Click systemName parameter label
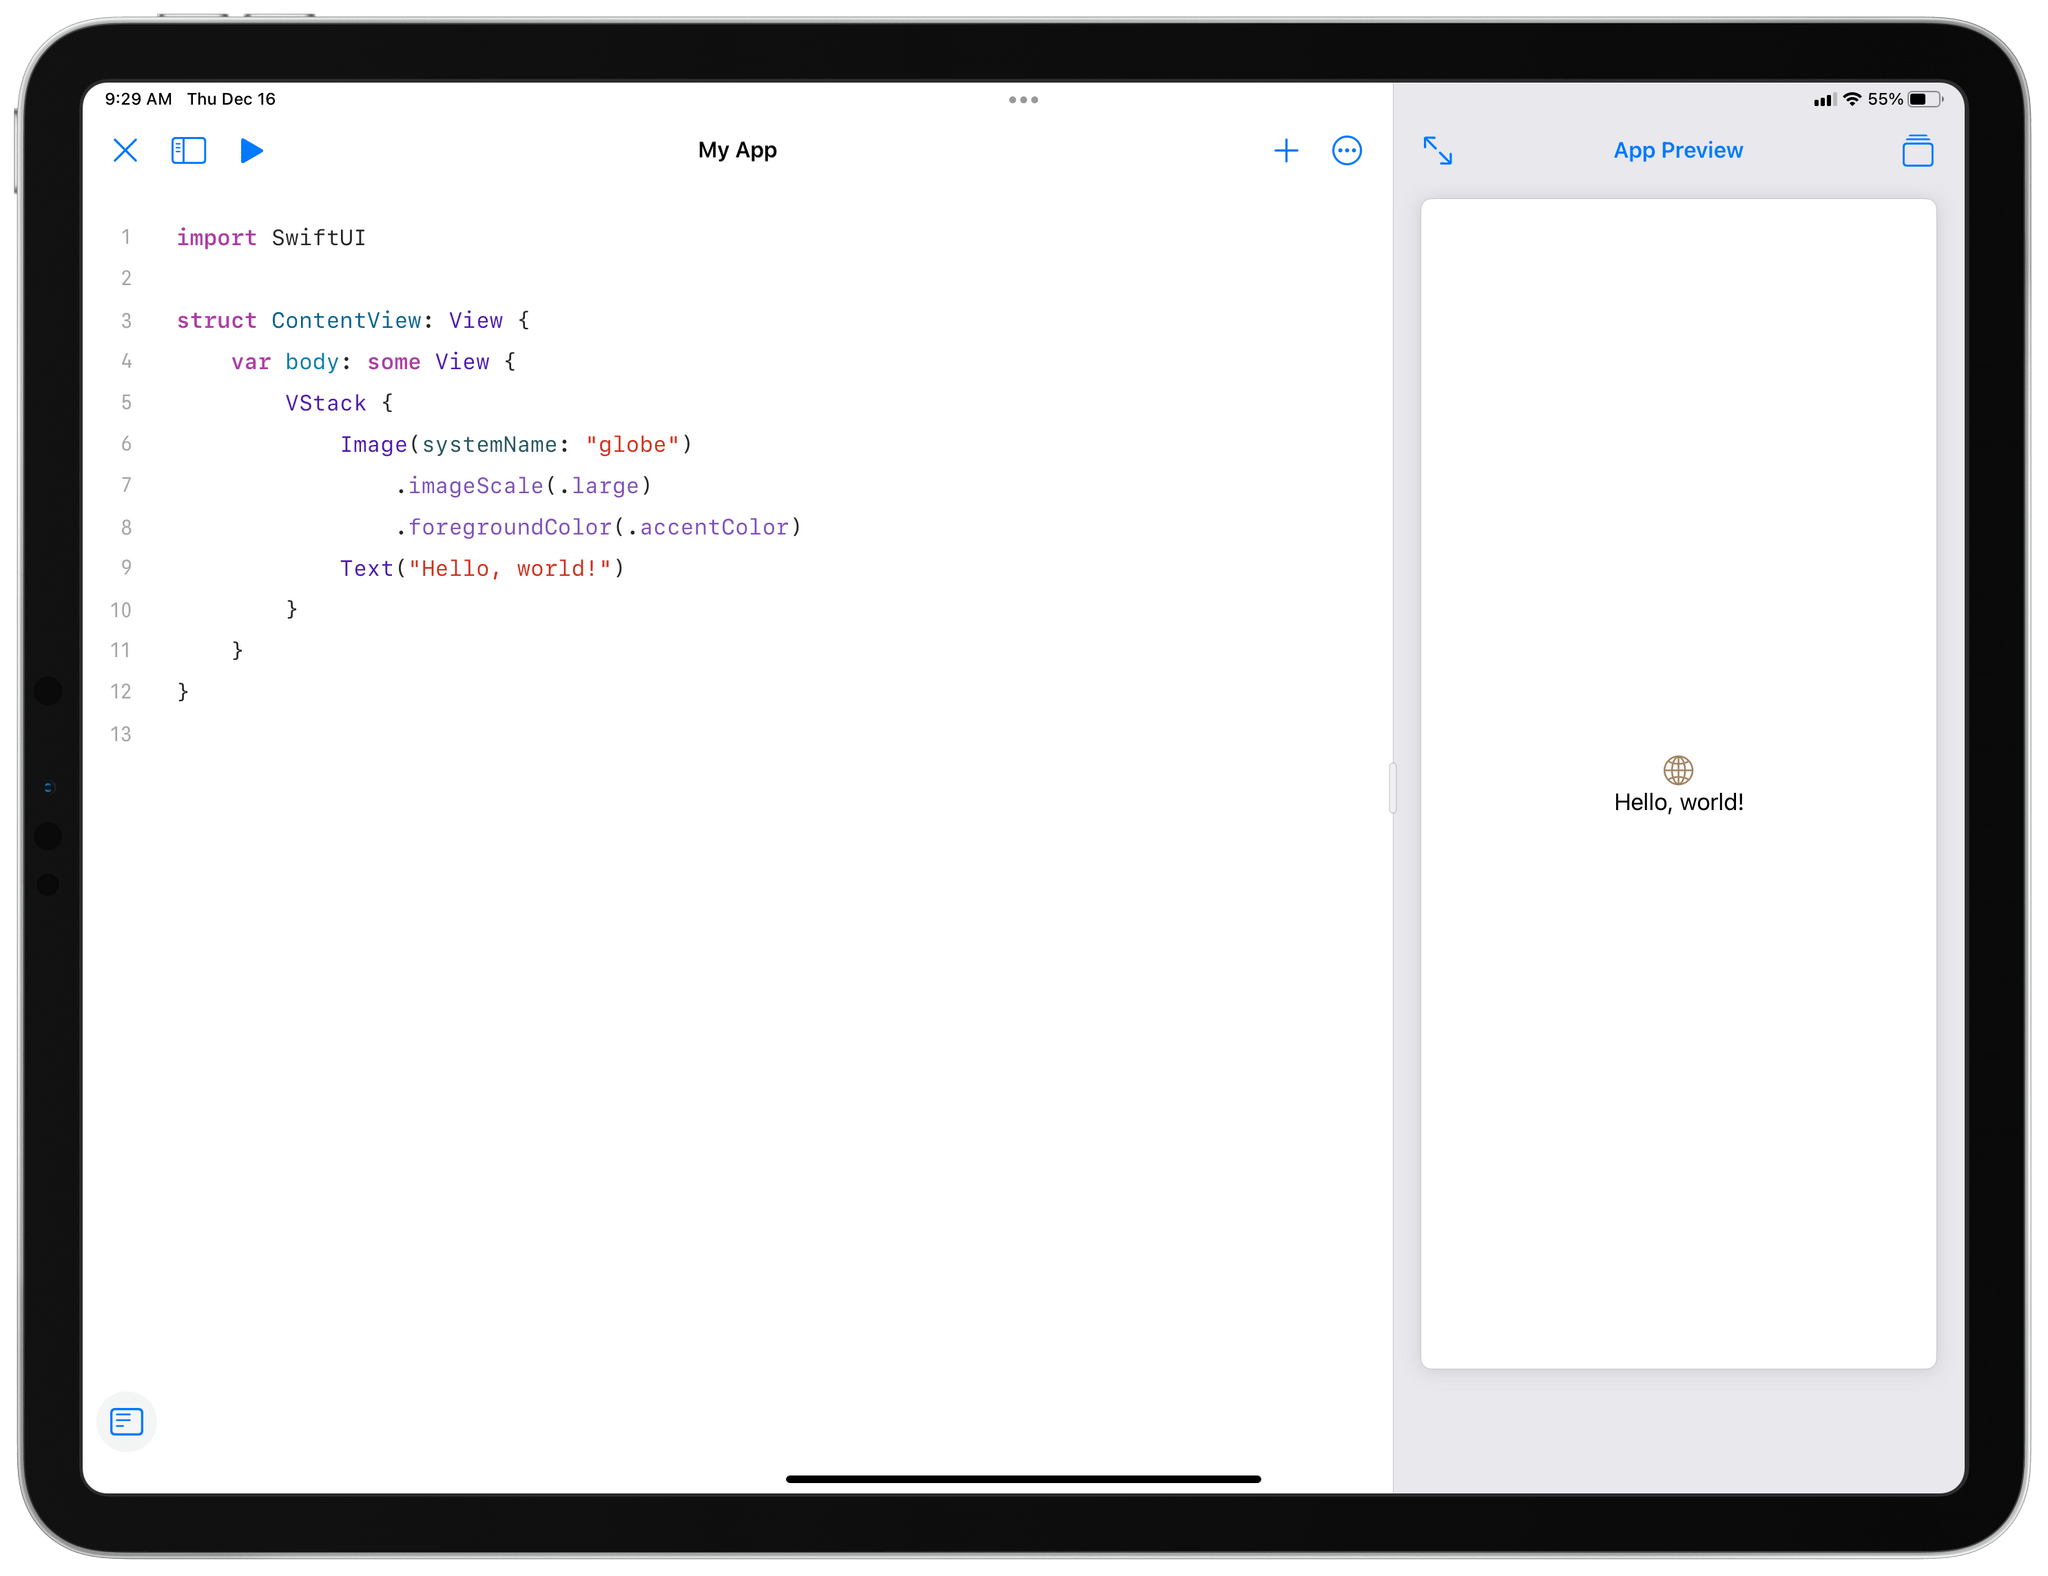Viewport: 2048px width, 1576px height. tap(489, 445)
